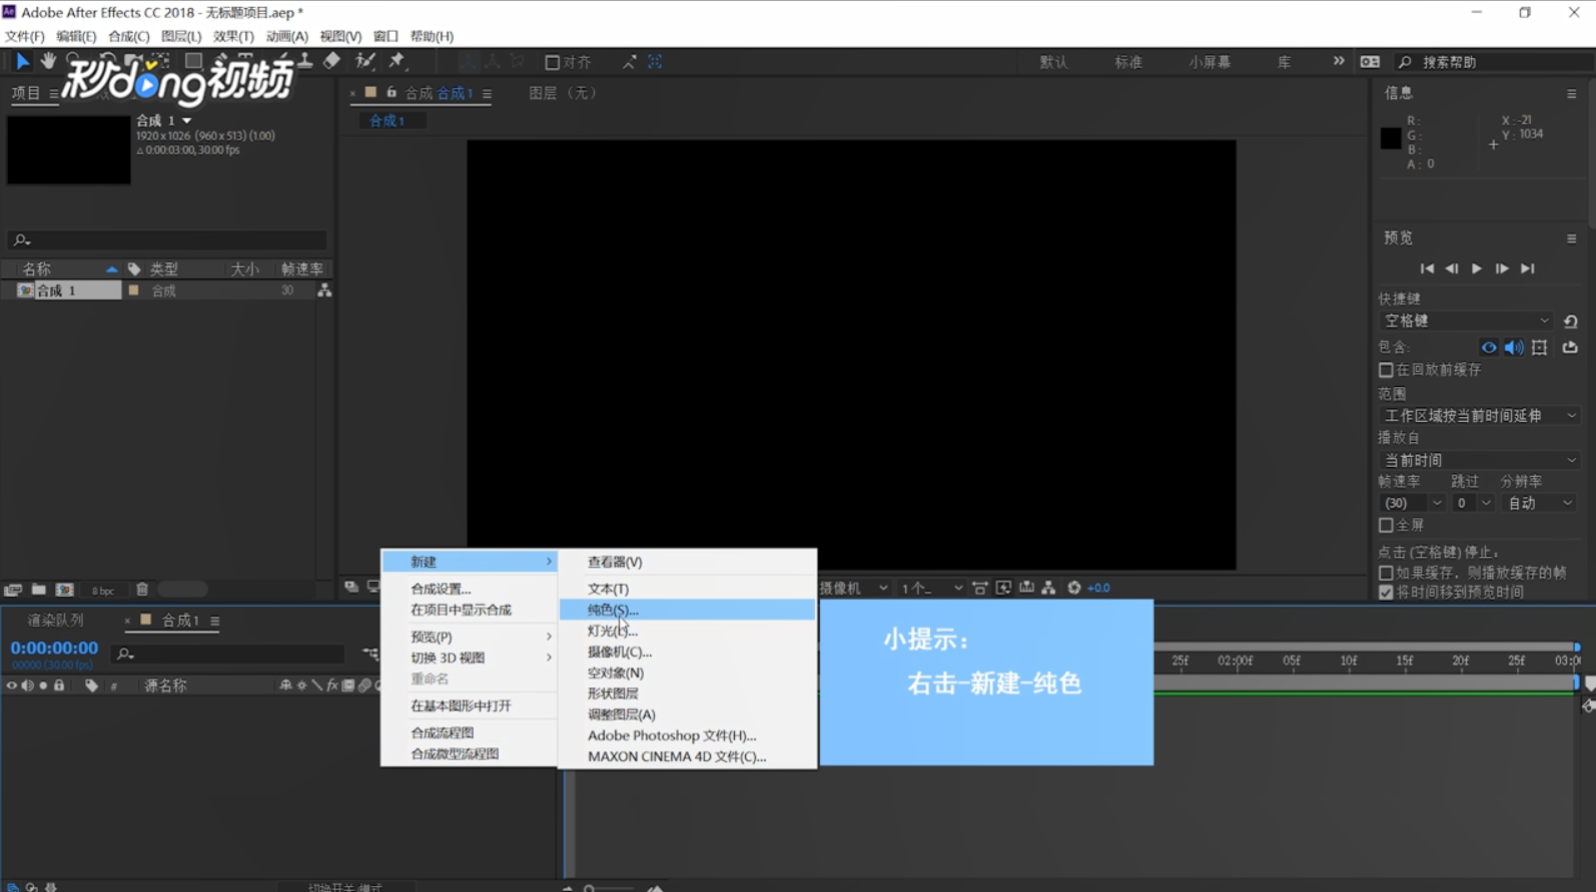Click the video eye column icon in timeline header
This screenshot has width=1596, height=892.
(x=11, y=686)
